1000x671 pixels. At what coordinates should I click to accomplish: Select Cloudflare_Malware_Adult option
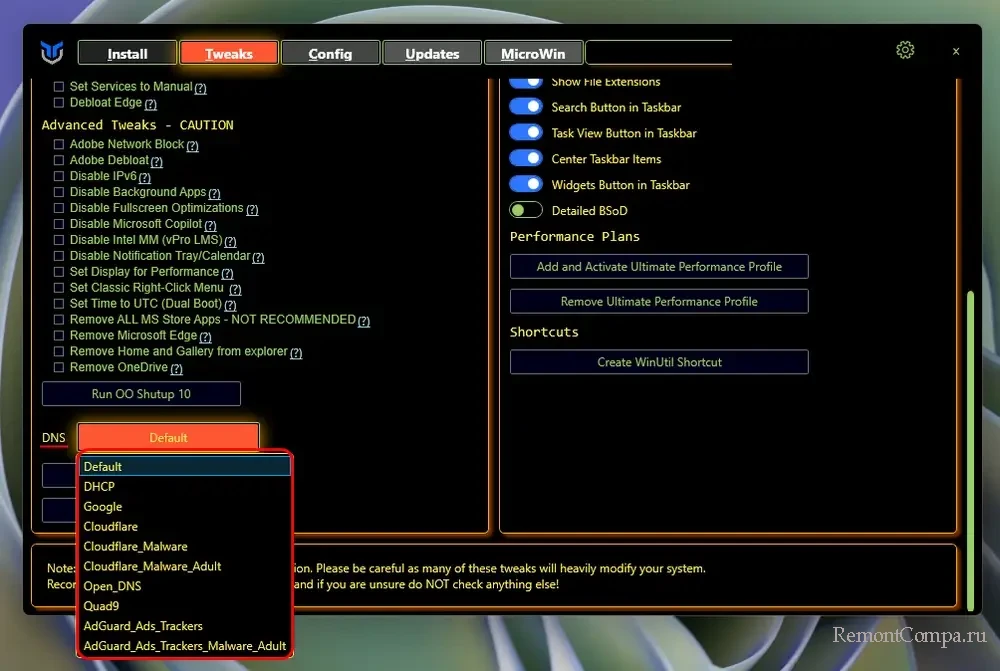pos(185,566)
